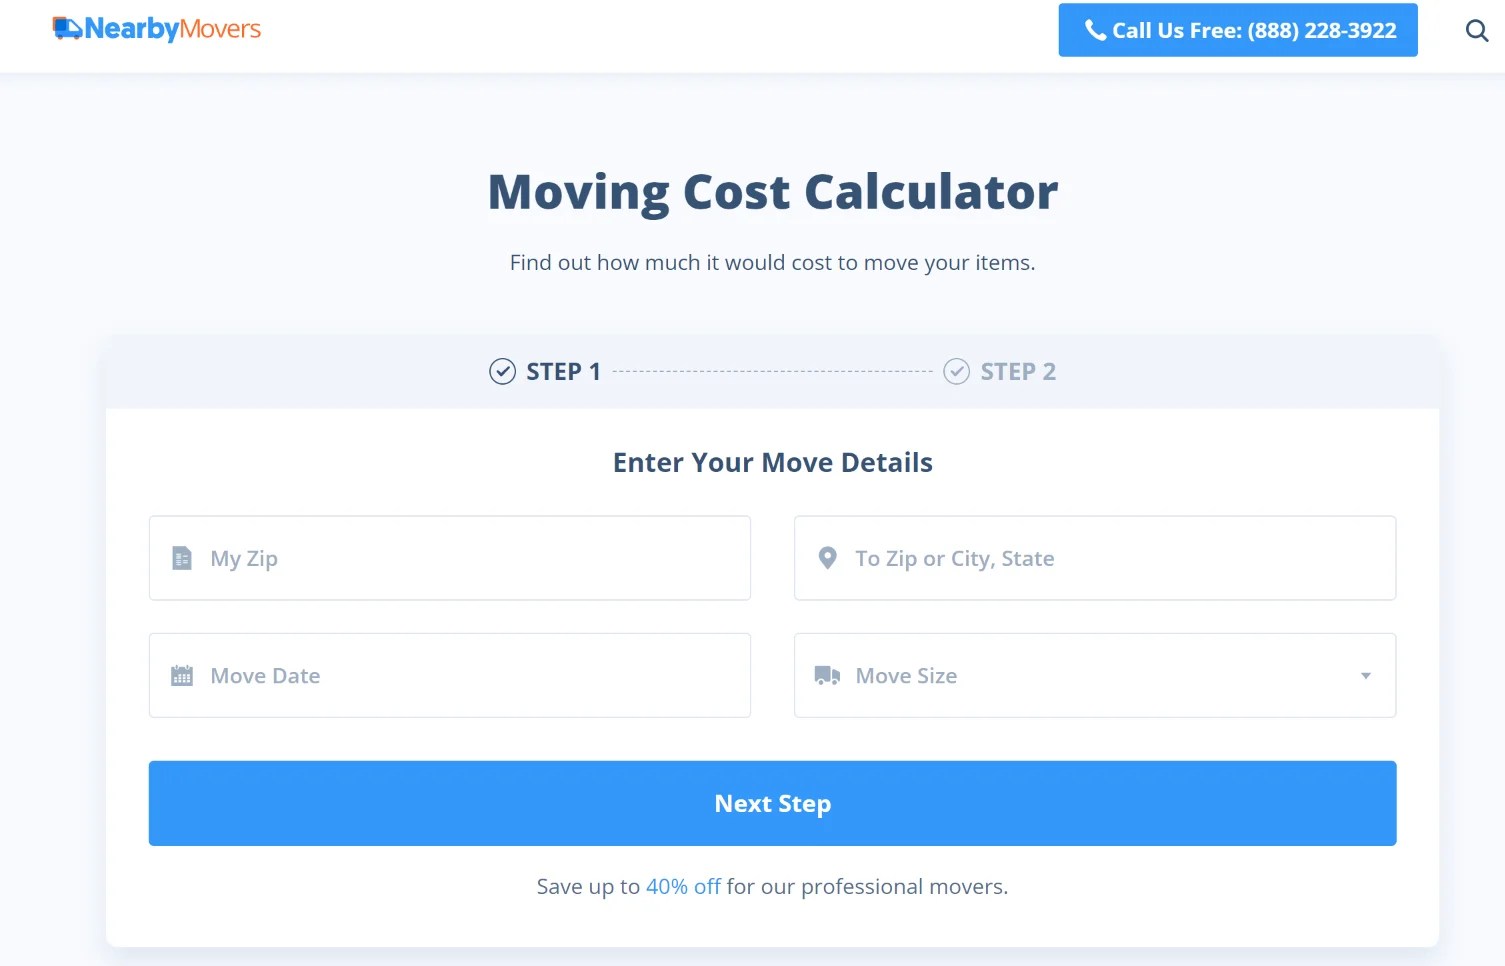Click the moving truck icon in Move Size field
This screenshot has width=1505, height=966.
tap(827, 675)
